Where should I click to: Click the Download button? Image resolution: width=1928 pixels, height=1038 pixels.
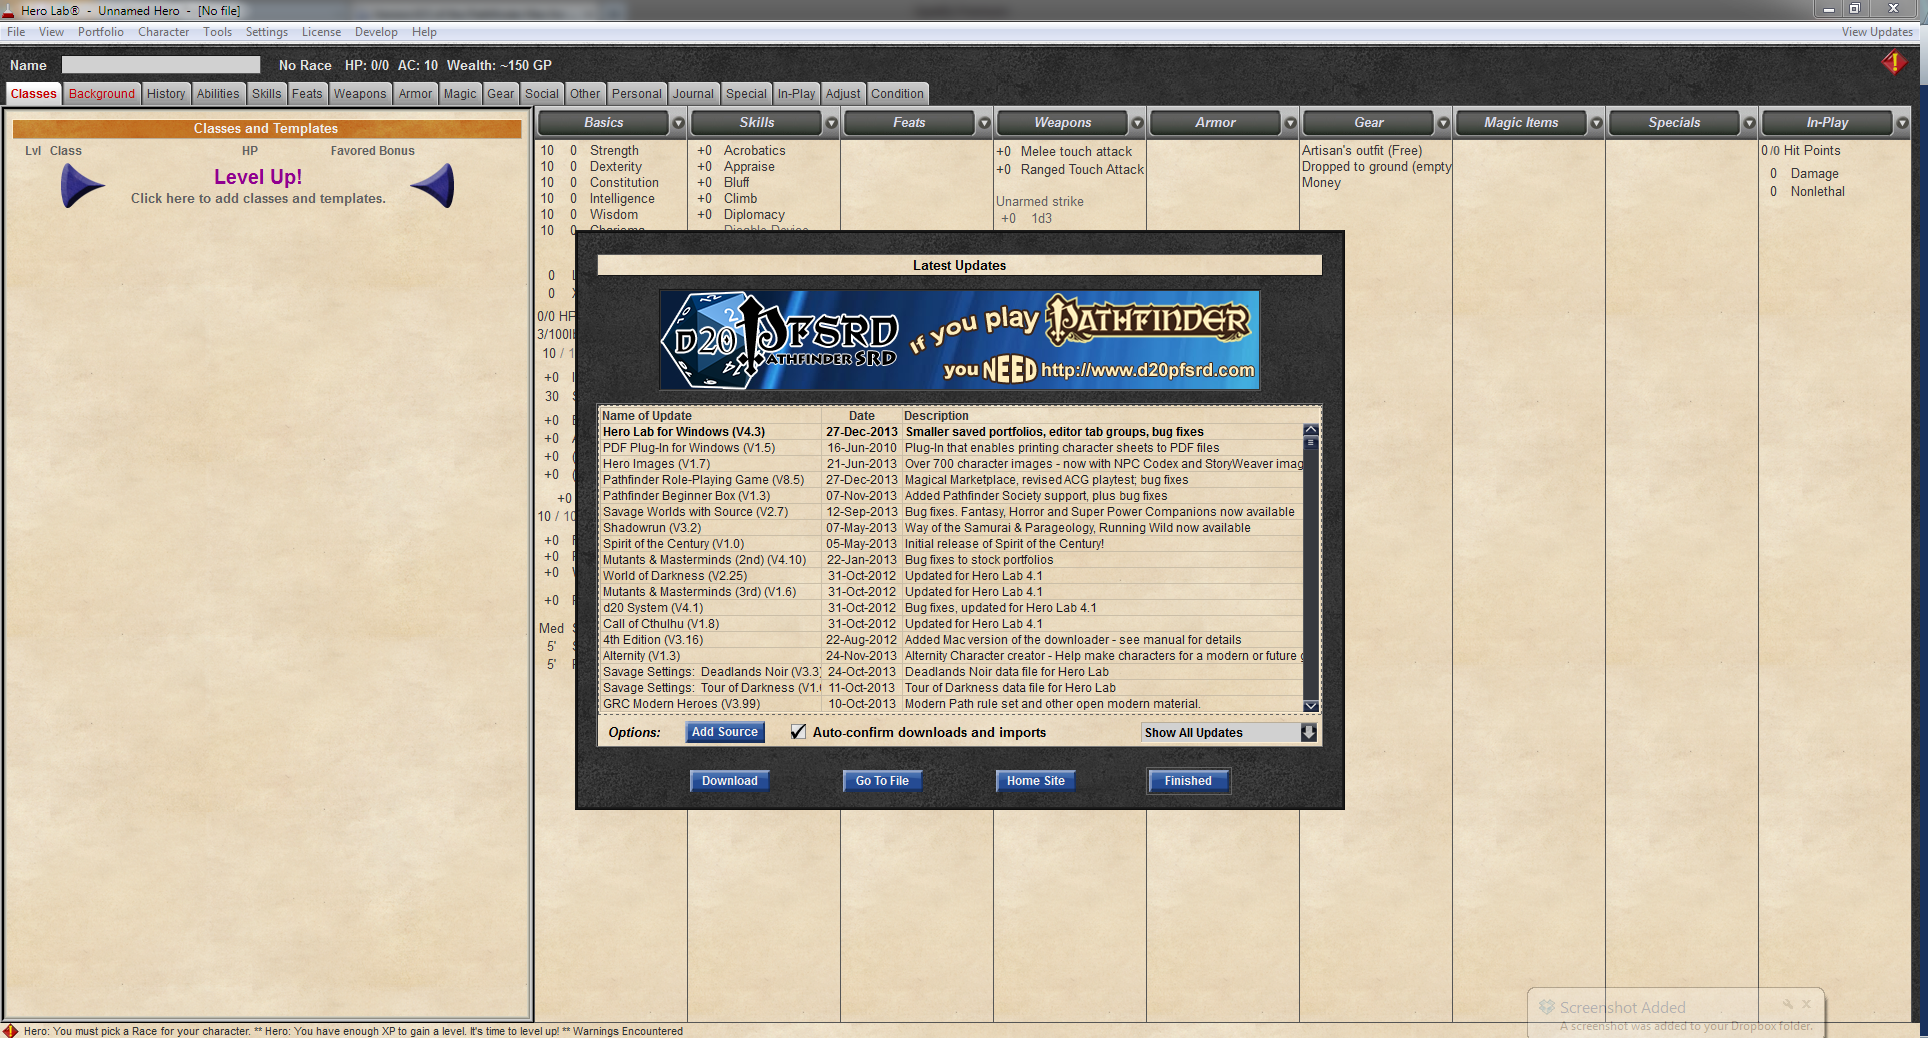click(729, 781)
